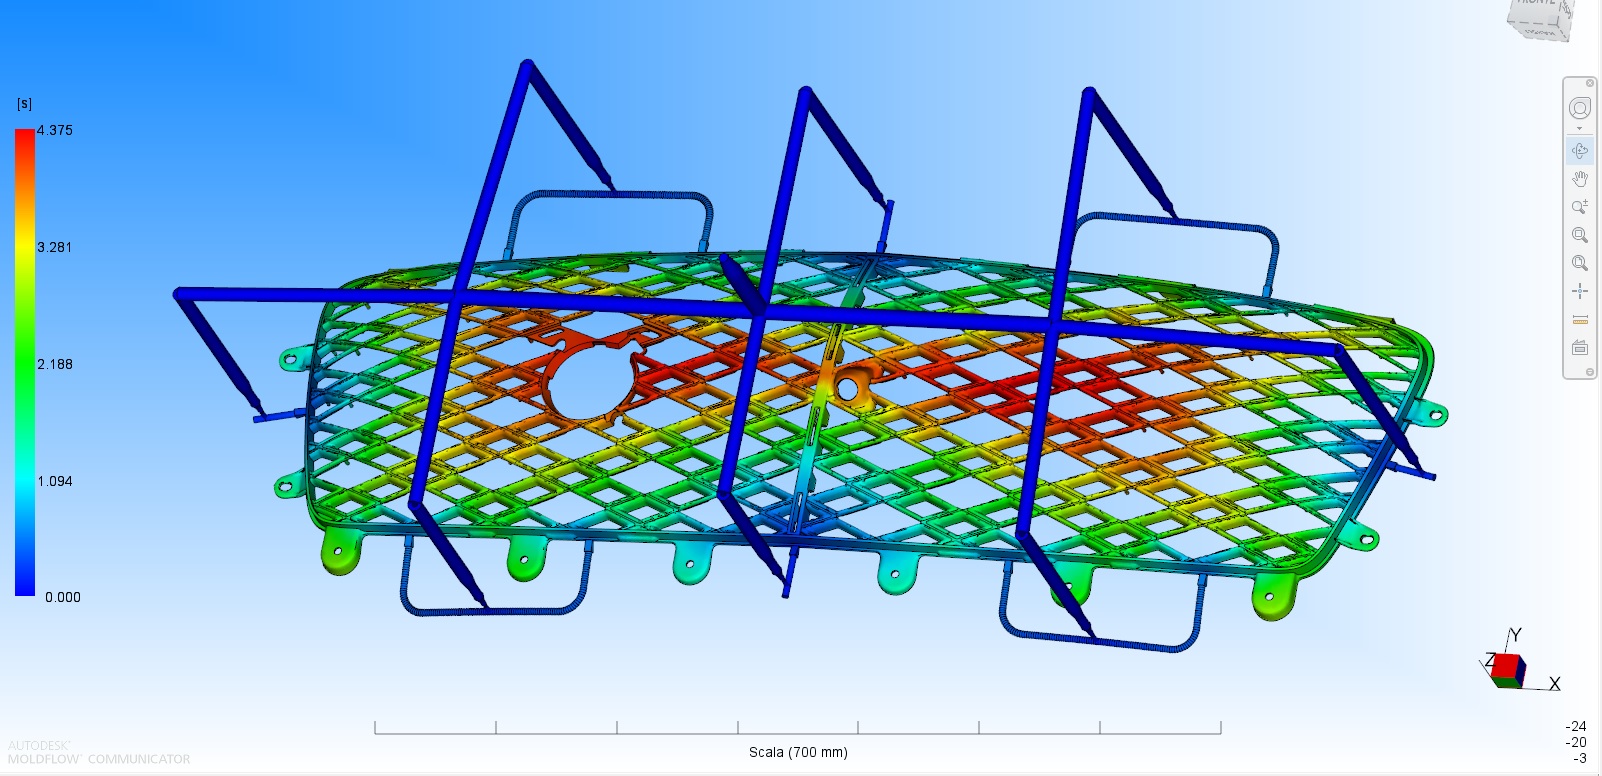Click the [s] units label

point(24,104)
